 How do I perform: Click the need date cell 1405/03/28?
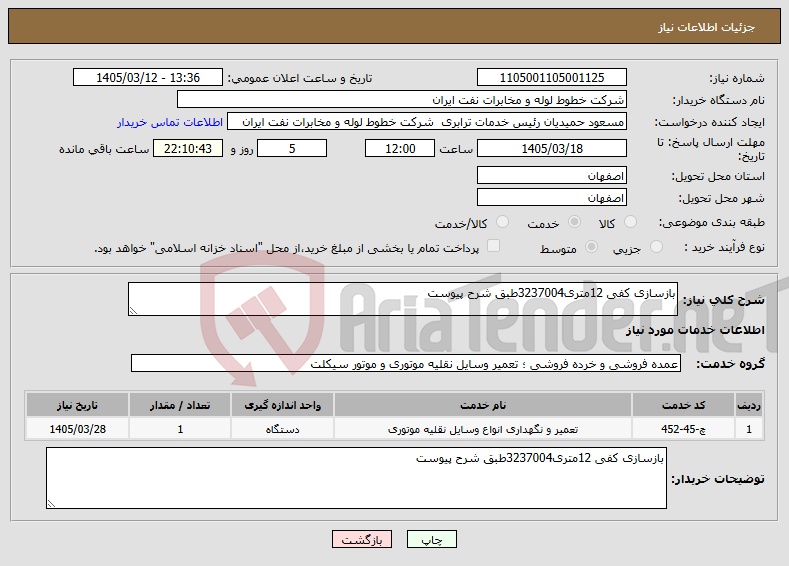click(x=77, y=429)
